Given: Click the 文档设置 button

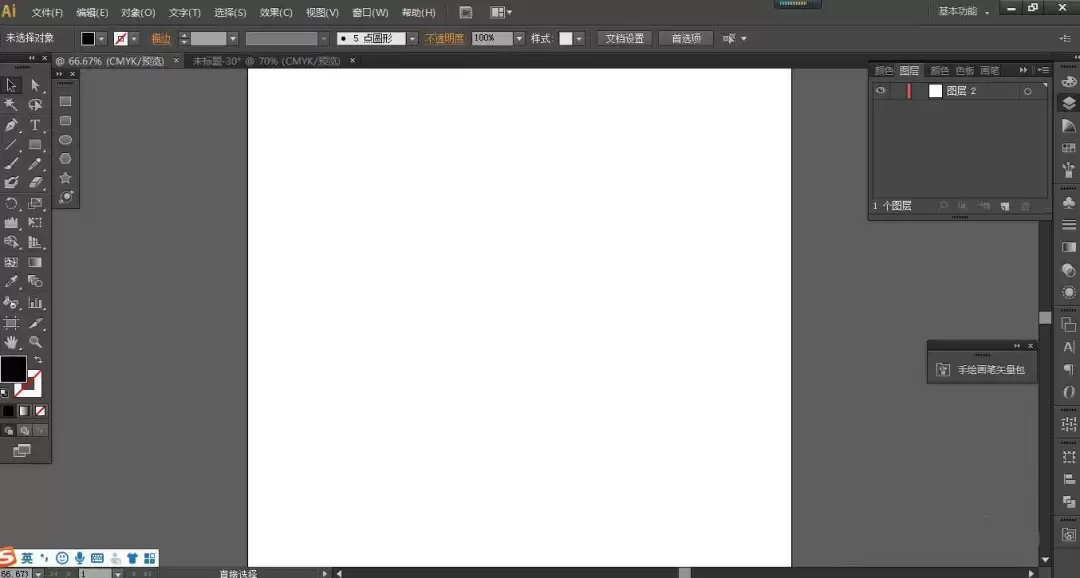Looking at the screenshot, I should (x=625, y=39).
